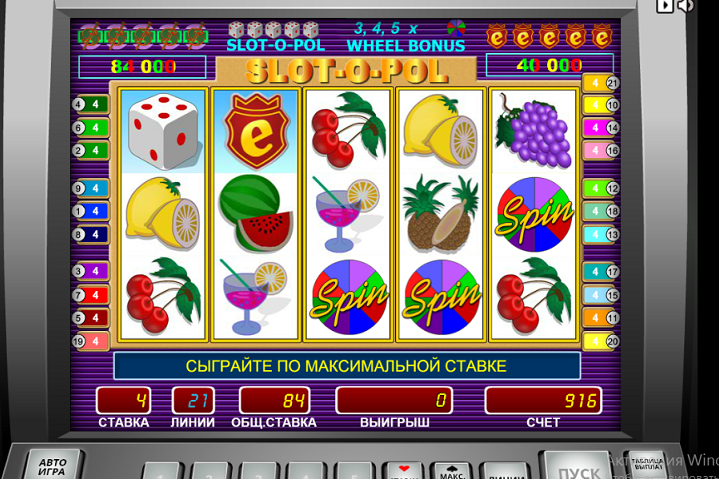The width and height of the screenshot is (719, 479).
Task: Click the small wheel icon beside WHEEL BONUS
Action: [456, 28]
